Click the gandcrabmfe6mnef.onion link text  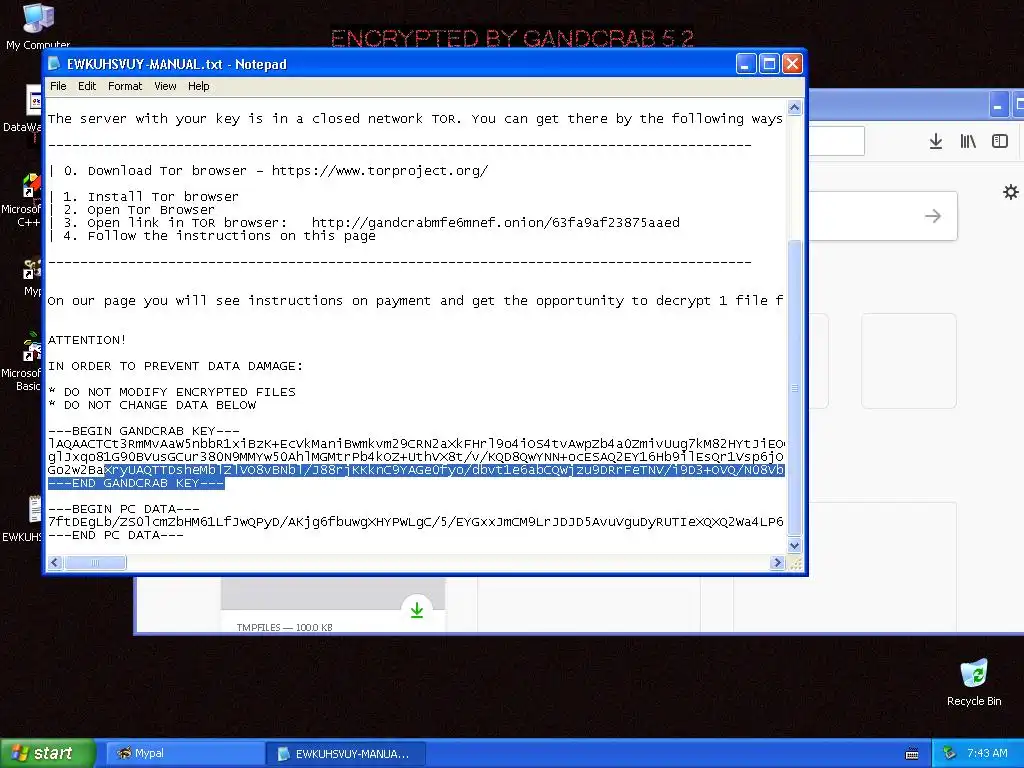click(x=496, y=223)
